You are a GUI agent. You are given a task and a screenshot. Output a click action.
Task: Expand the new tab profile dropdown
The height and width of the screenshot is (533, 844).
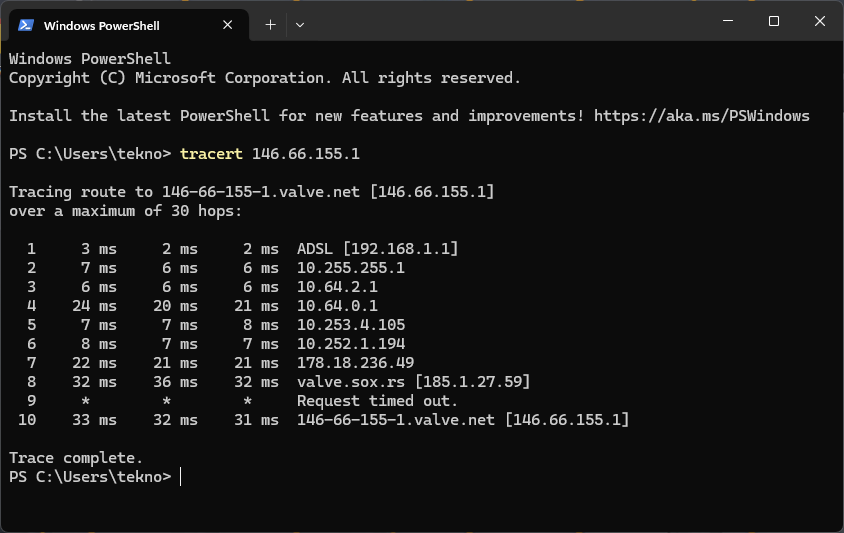(x=300, y=25)
